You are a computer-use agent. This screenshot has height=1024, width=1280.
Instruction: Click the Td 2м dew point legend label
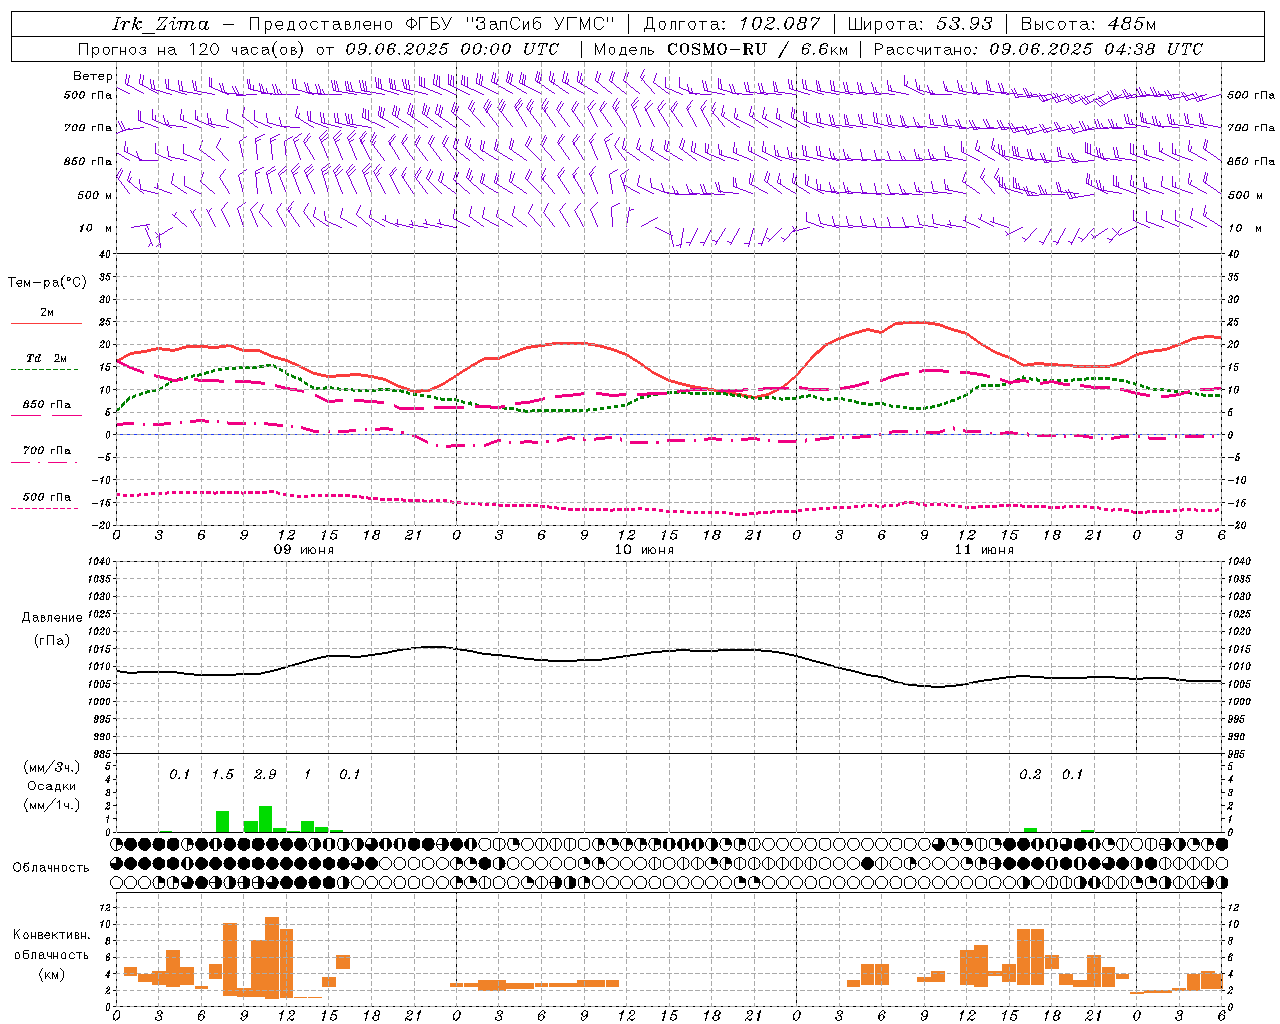pyautogui.click(x=47, y=358)
